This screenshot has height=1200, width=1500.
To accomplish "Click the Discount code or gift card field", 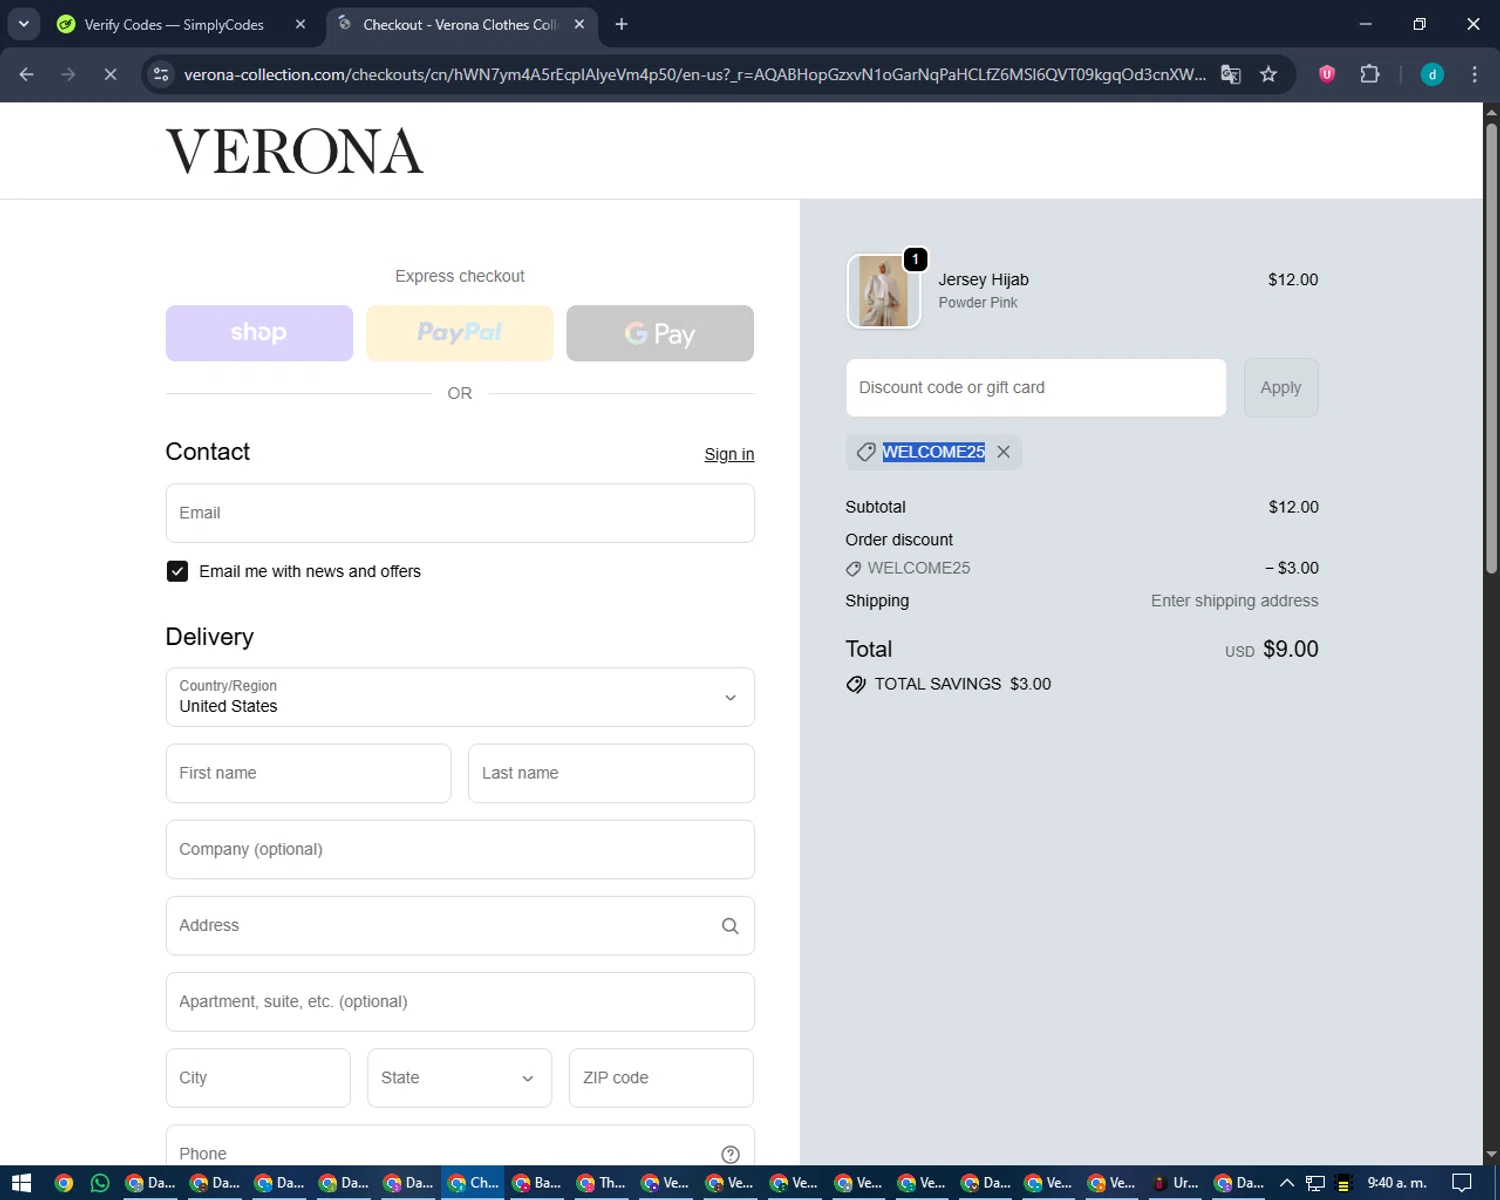I will point(1036,388).
